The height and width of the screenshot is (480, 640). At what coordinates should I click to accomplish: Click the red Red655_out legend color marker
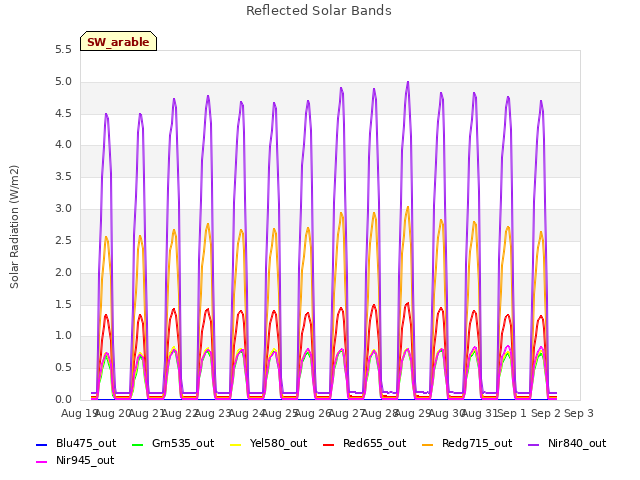coord(329,444)
